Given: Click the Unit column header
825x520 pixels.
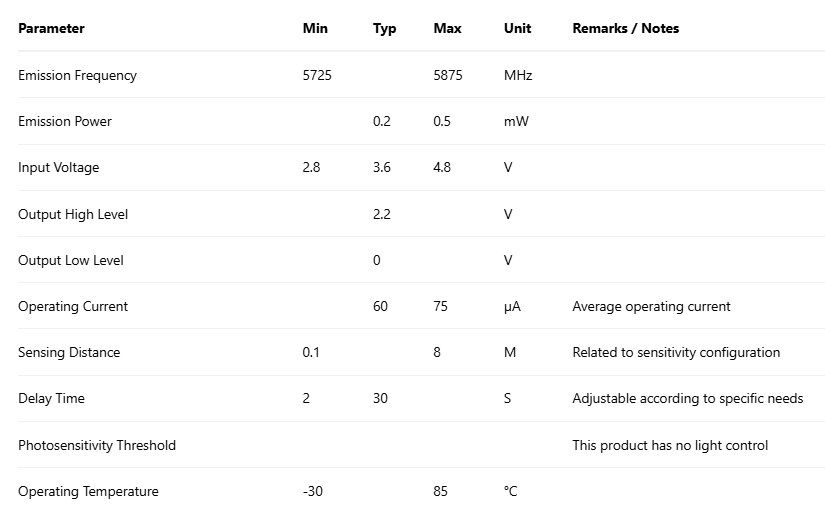Looking at the screenshot, I should [x=517, y=29].
